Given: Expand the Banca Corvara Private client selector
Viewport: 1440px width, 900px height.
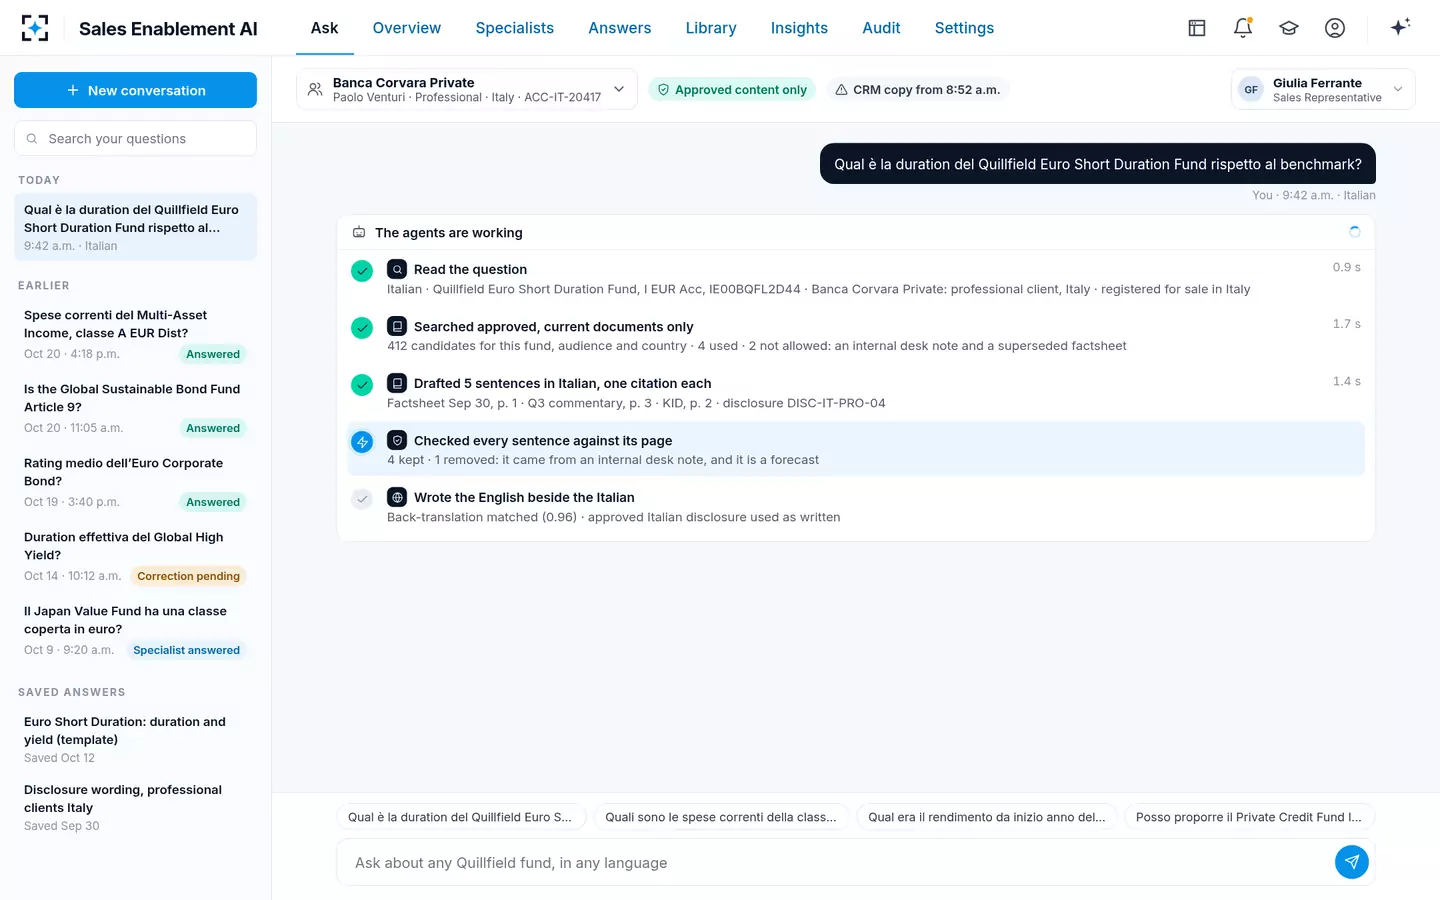Looking at the screenshot, I should point(467,90).
